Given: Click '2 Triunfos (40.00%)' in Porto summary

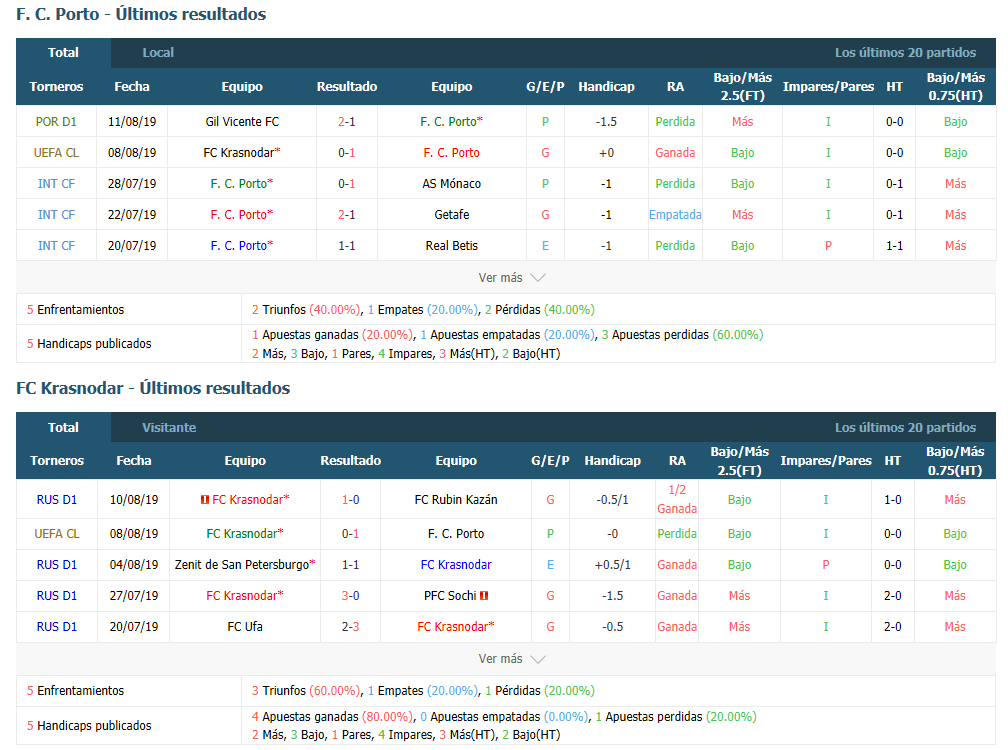Looking at the screenshot, I should coord(306,310).
